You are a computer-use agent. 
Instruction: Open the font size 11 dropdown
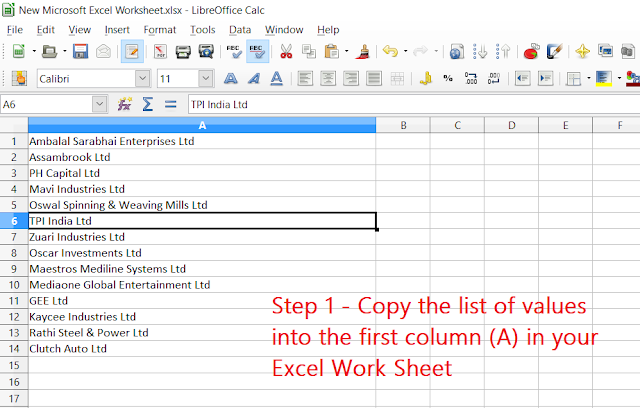[206, 78]
